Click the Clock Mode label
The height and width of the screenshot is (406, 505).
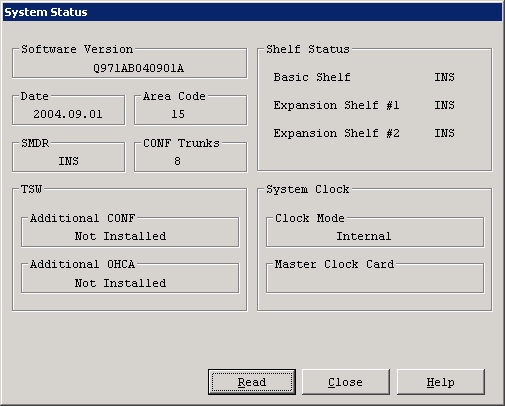click(x=310, y=218)
